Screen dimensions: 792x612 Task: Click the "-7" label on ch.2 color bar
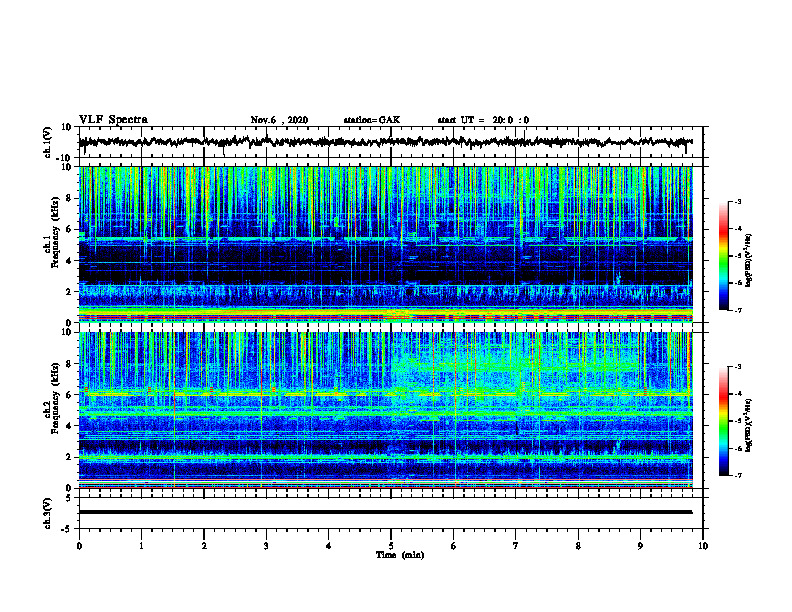click(738, 475)
